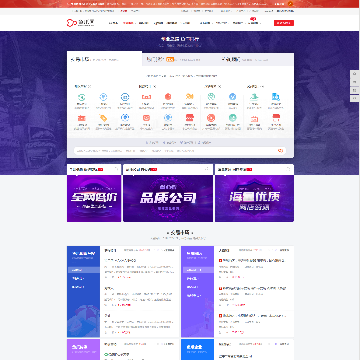Open the 全网低价 promotional banner
This screenshot has height=360, width=360.
94,198
